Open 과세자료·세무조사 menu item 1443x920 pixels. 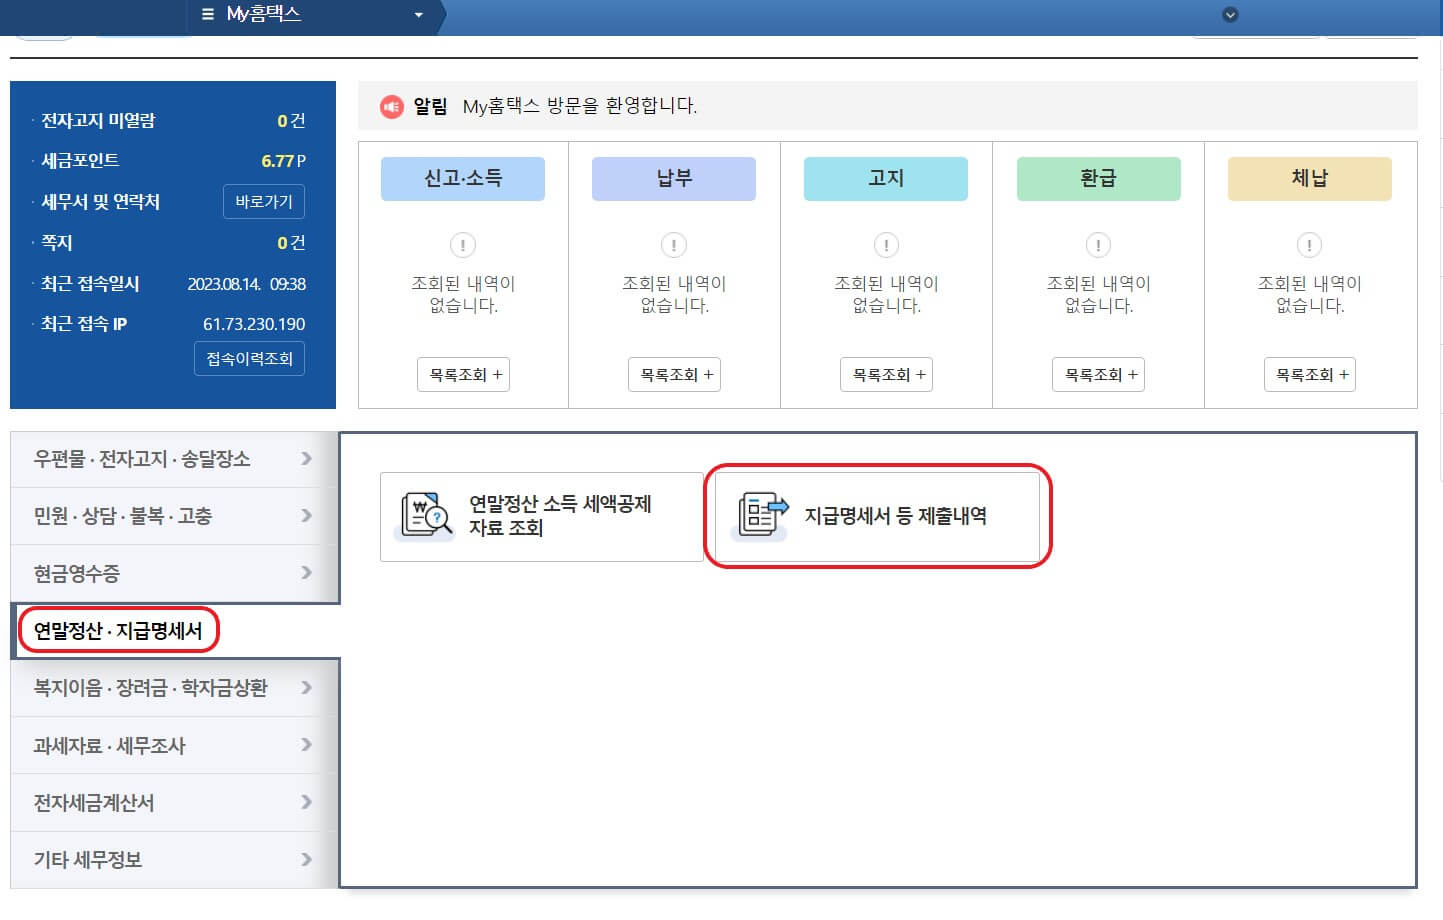pos(175,746)
